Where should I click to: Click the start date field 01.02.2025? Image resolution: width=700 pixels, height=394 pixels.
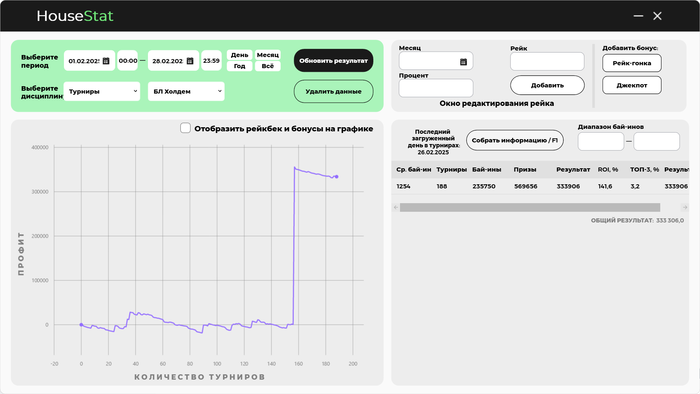point(89,61)
